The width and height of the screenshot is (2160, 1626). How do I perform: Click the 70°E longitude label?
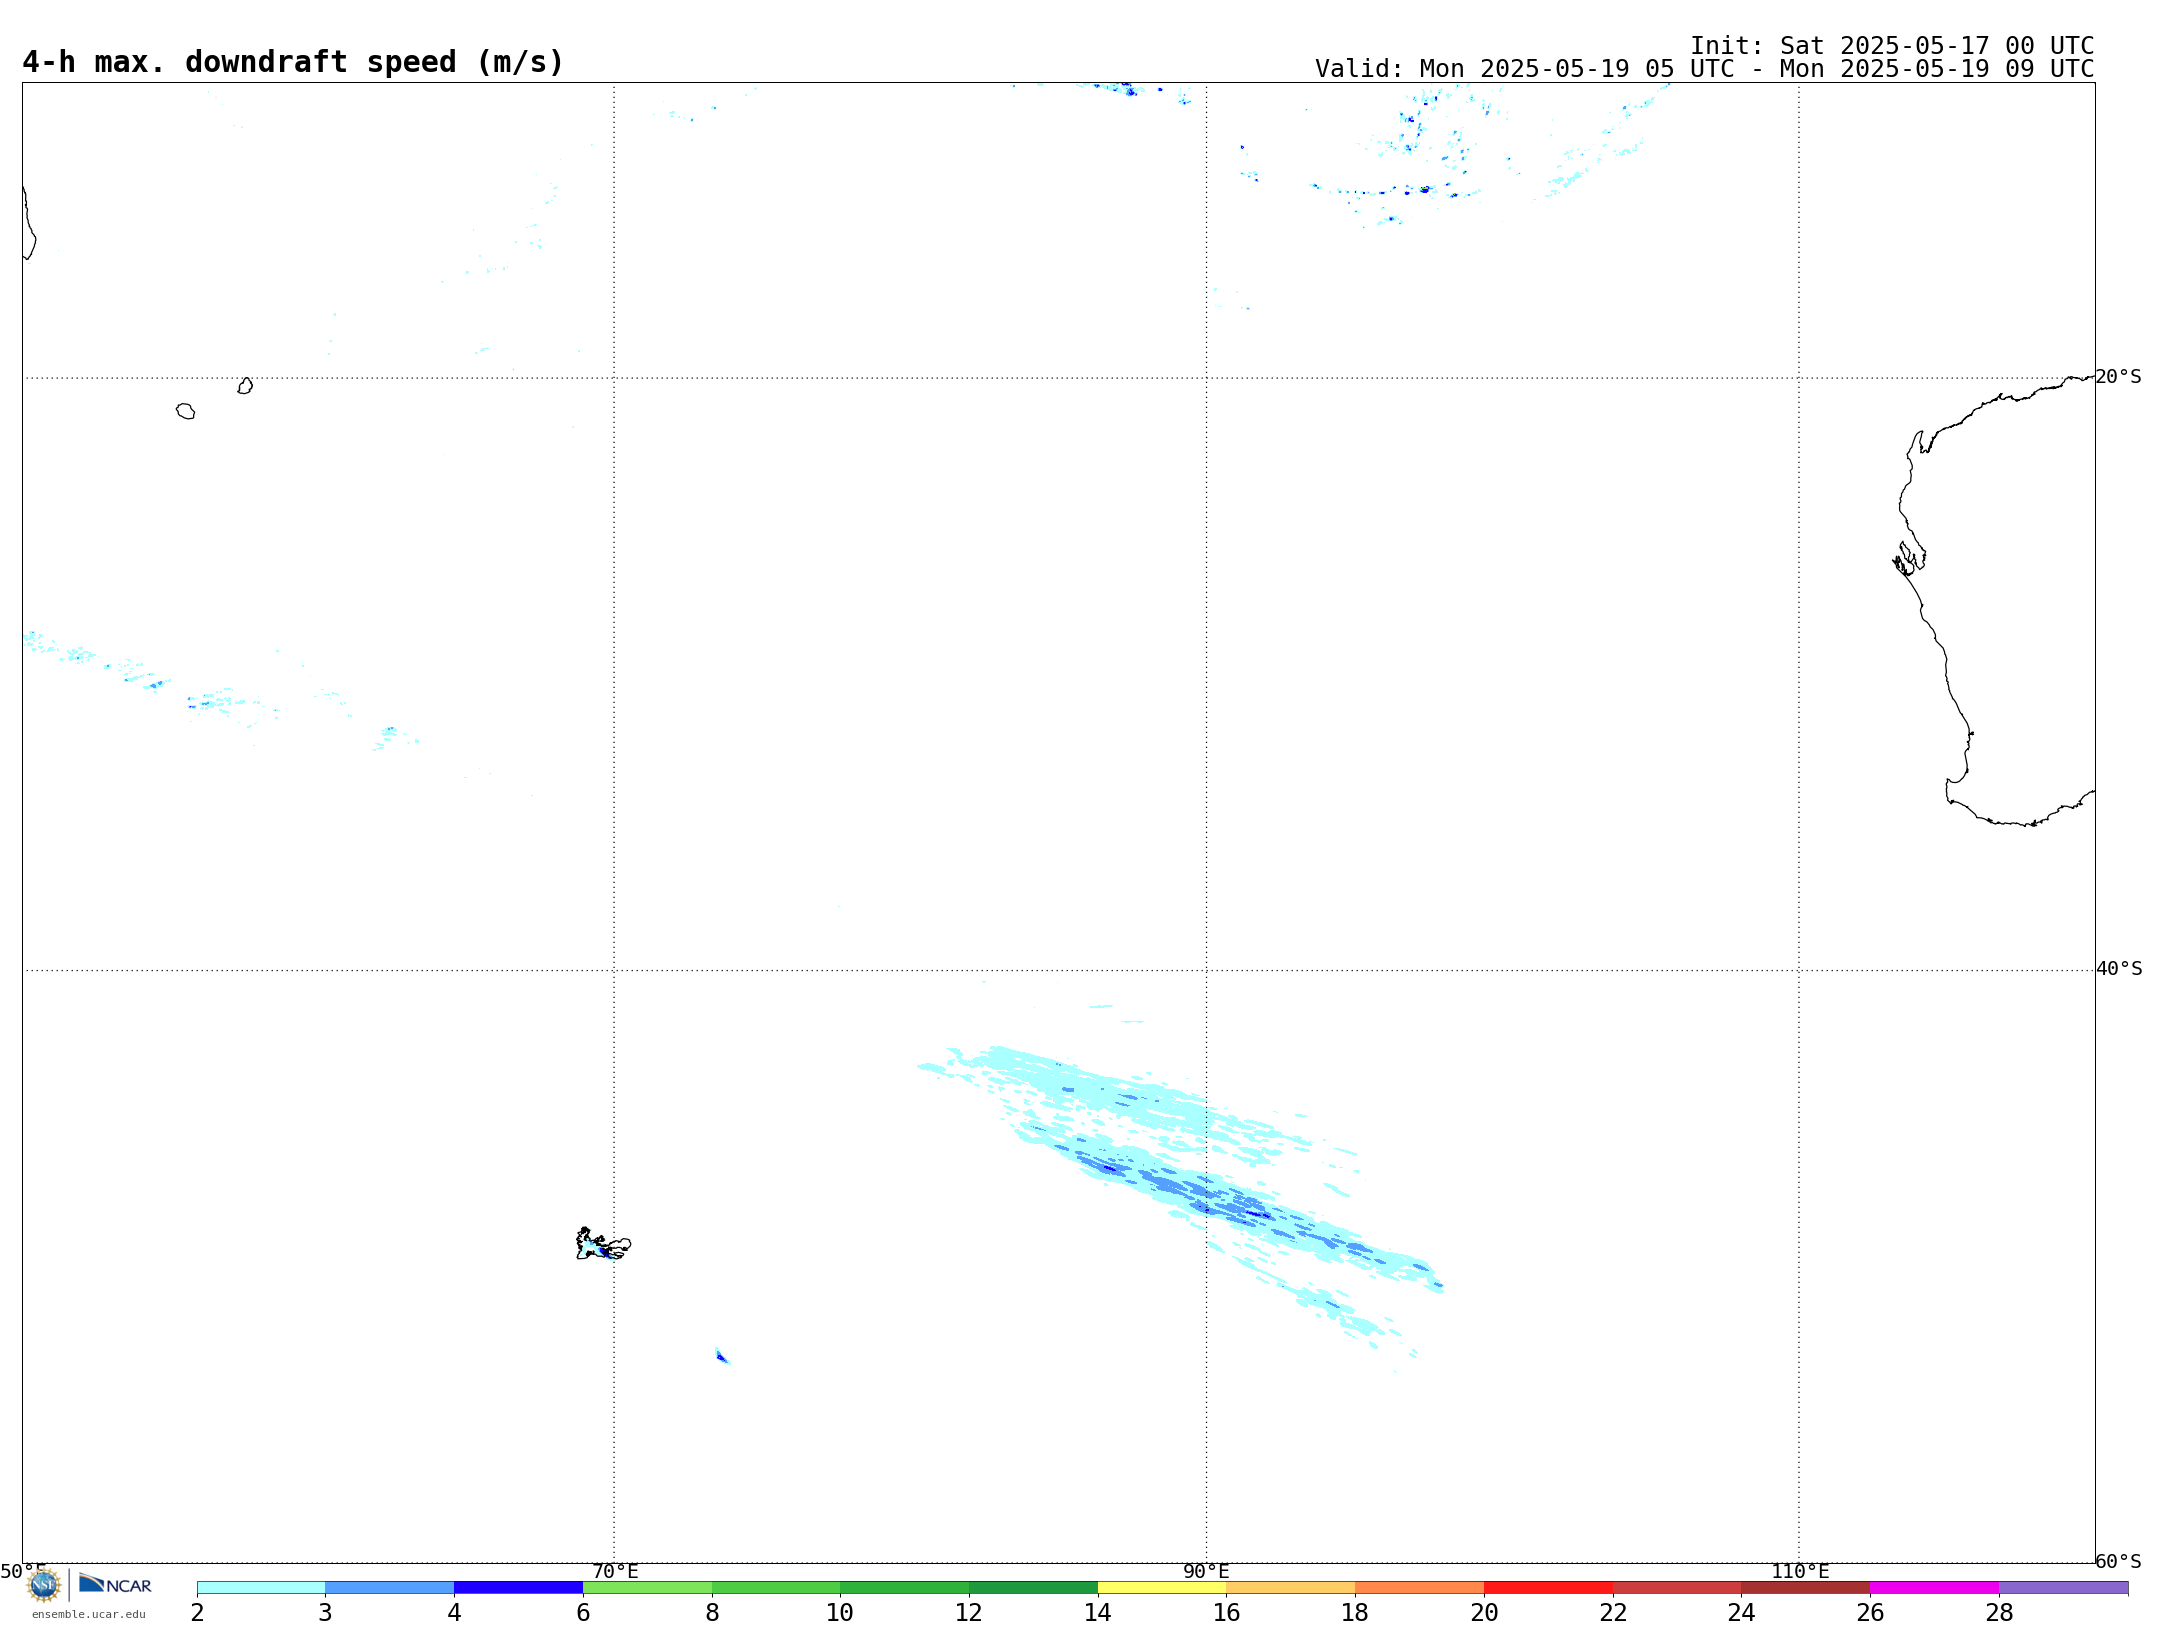pos(615,1572)
